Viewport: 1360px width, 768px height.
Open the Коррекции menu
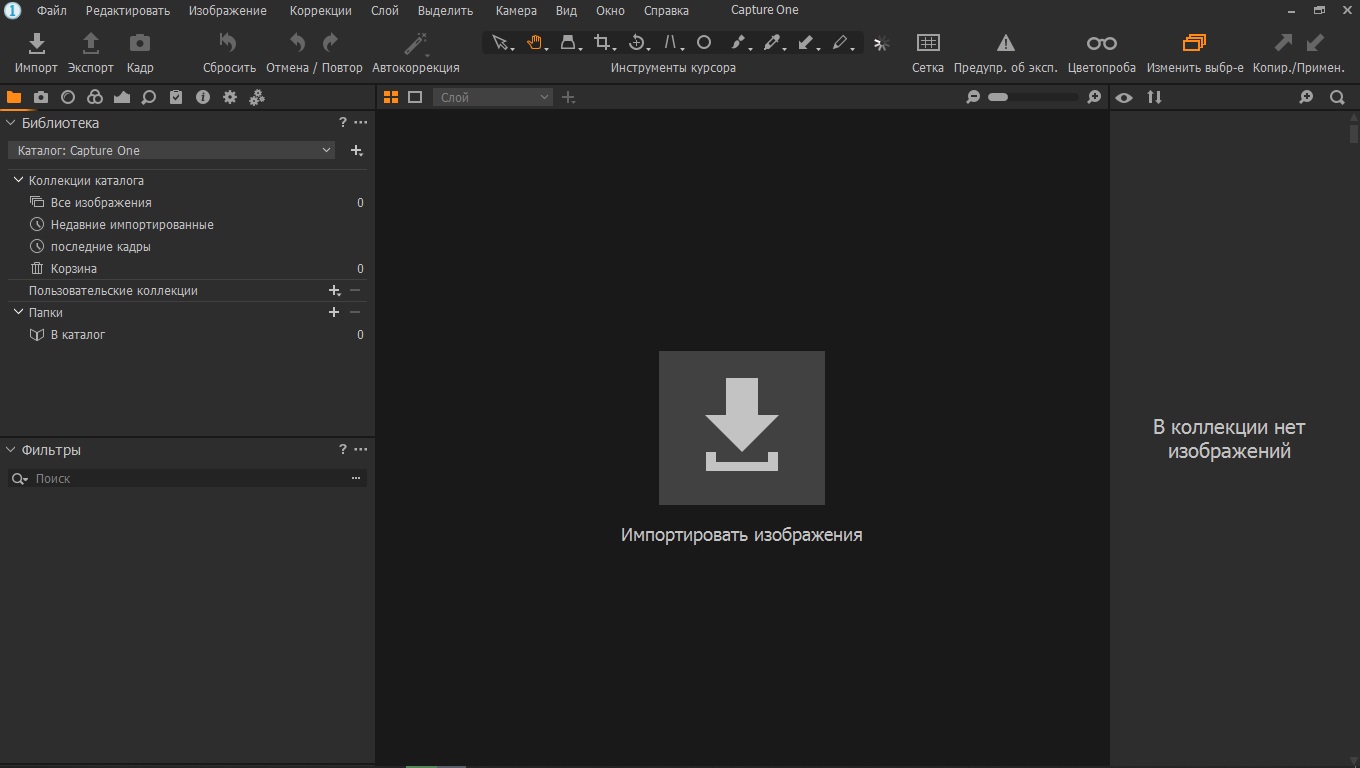coord(320,11)
